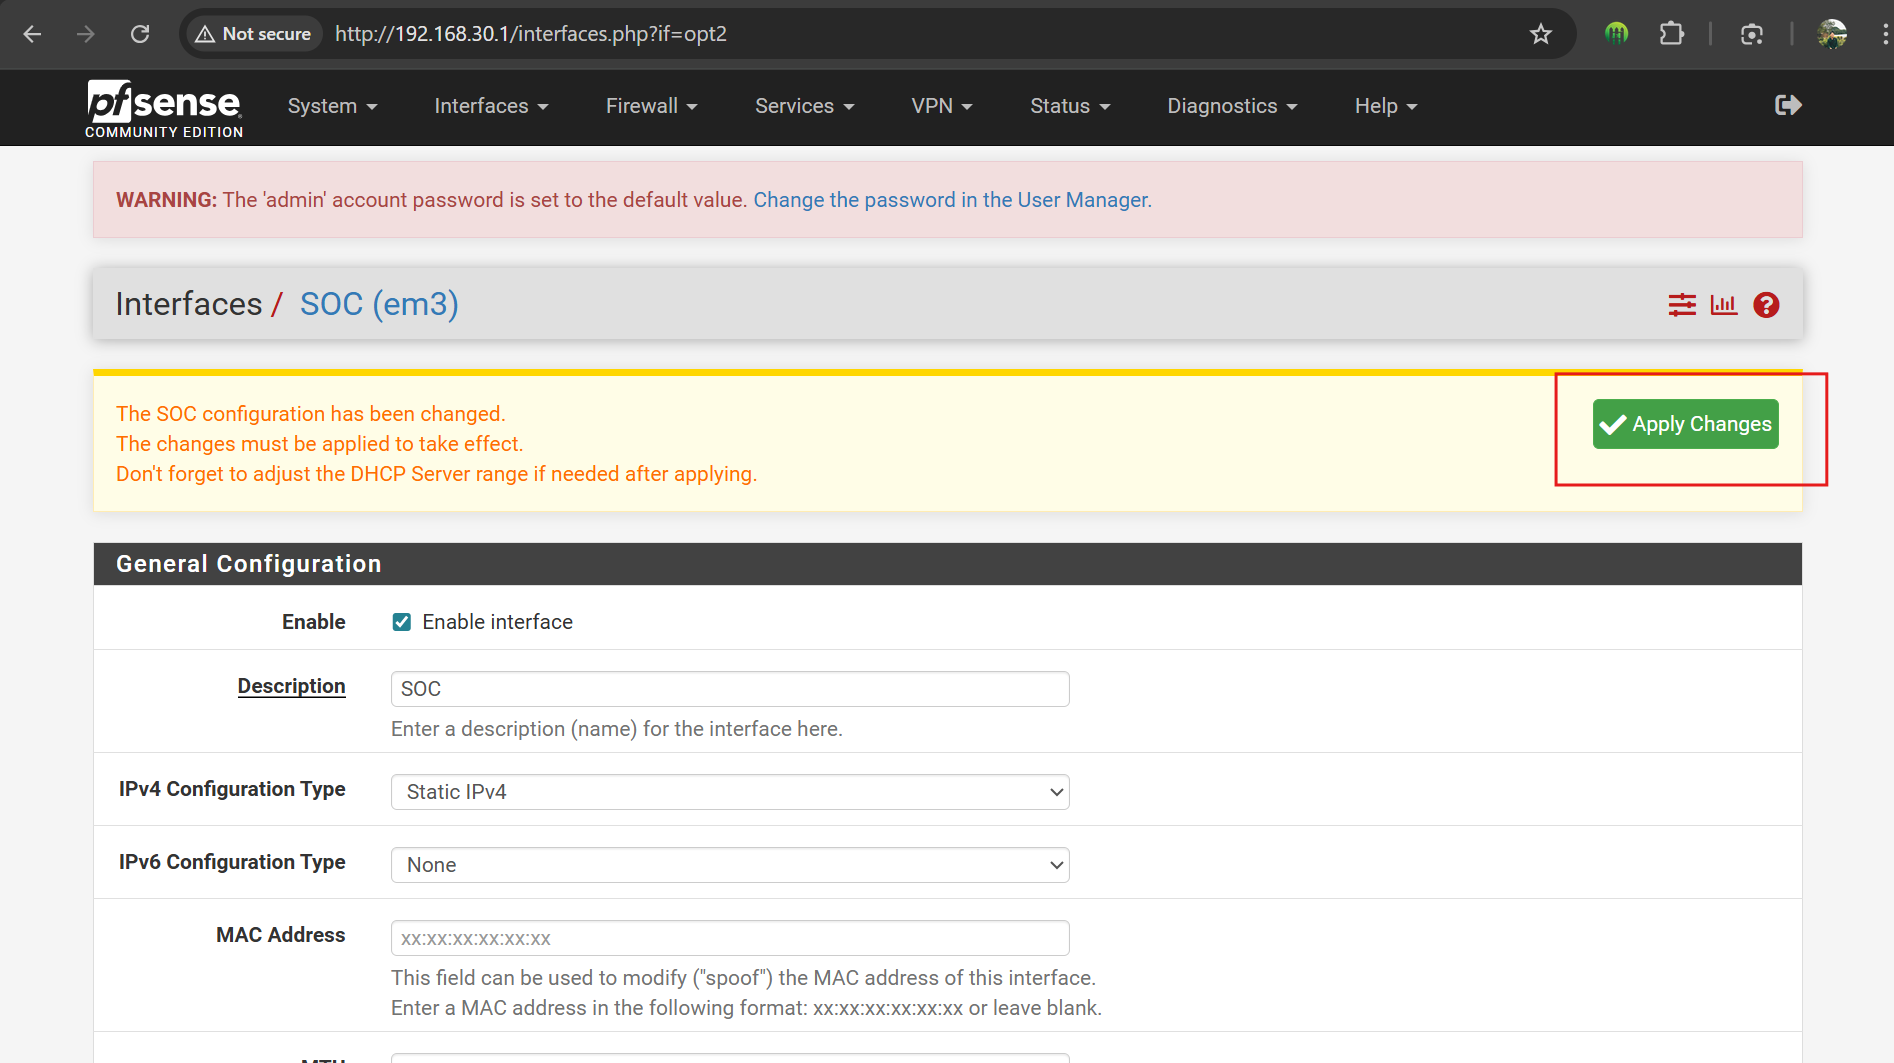Open the related status graph icon
This screenshot has height=1063, width=1894.
coord(1724,305)
